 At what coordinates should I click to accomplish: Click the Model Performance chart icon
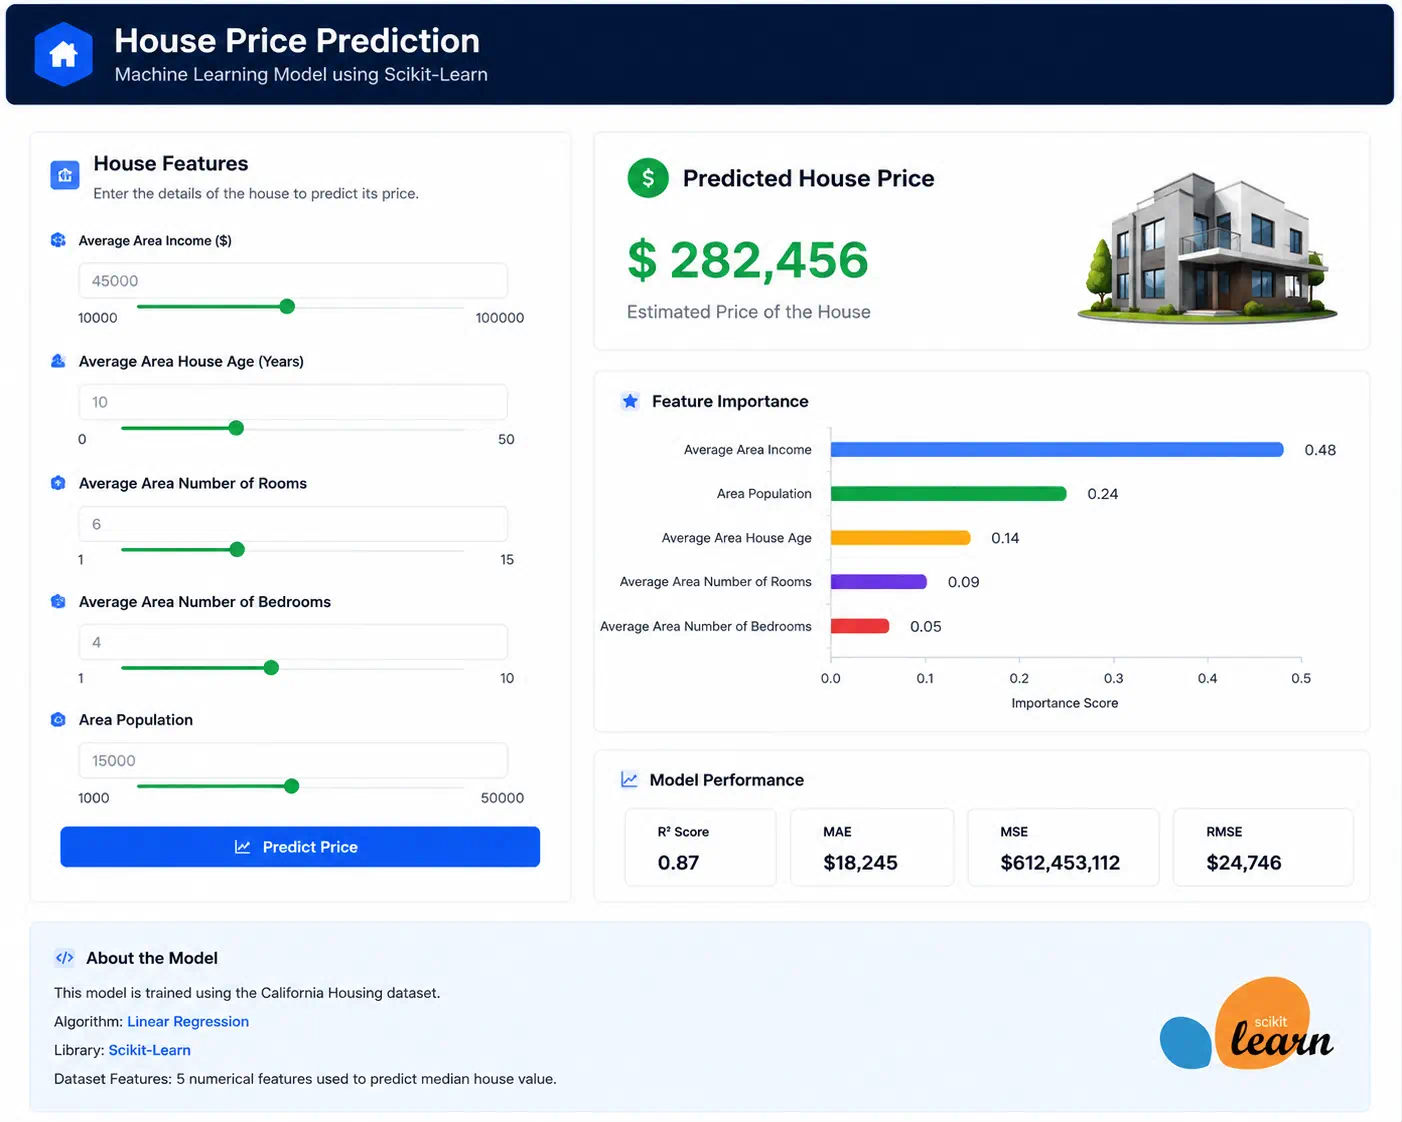tap(629, 779)
